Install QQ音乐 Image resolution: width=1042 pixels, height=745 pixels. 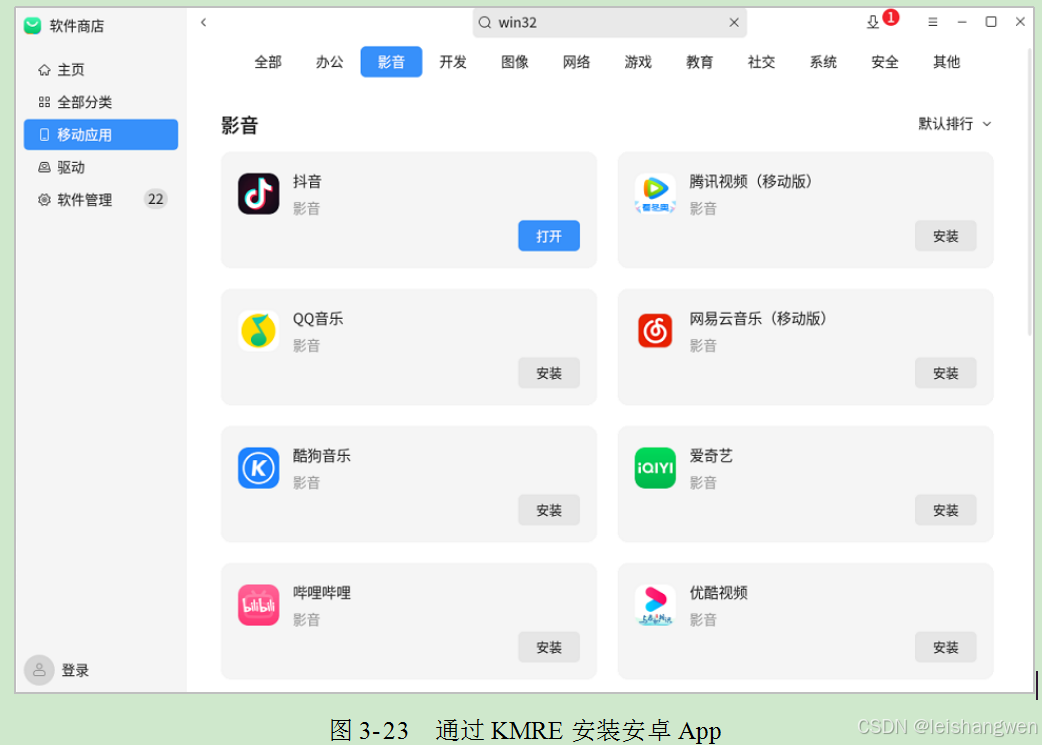tap(549, 373)
